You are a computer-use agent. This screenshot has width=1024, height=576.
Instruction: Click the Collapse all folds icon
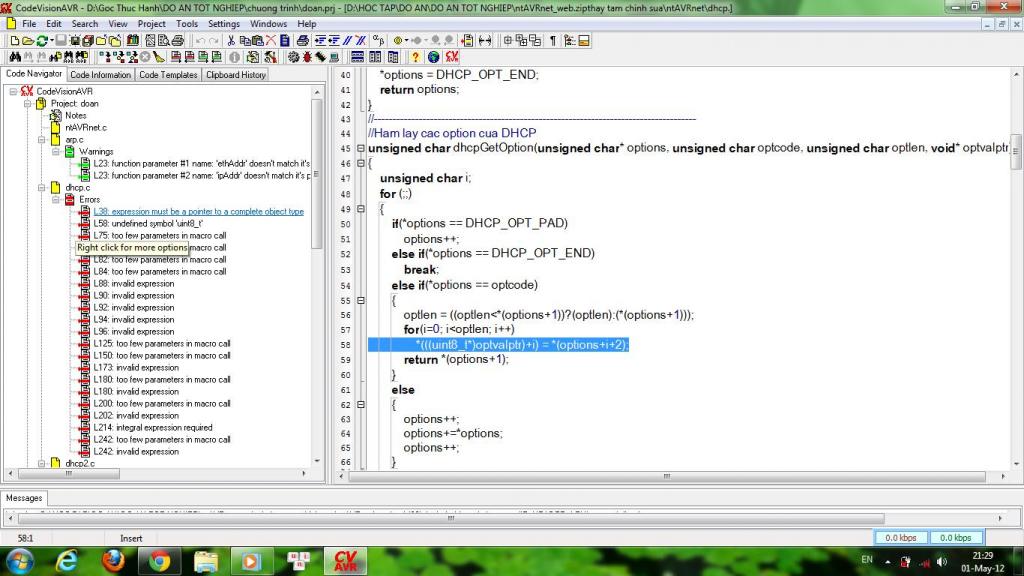point(535,40)
